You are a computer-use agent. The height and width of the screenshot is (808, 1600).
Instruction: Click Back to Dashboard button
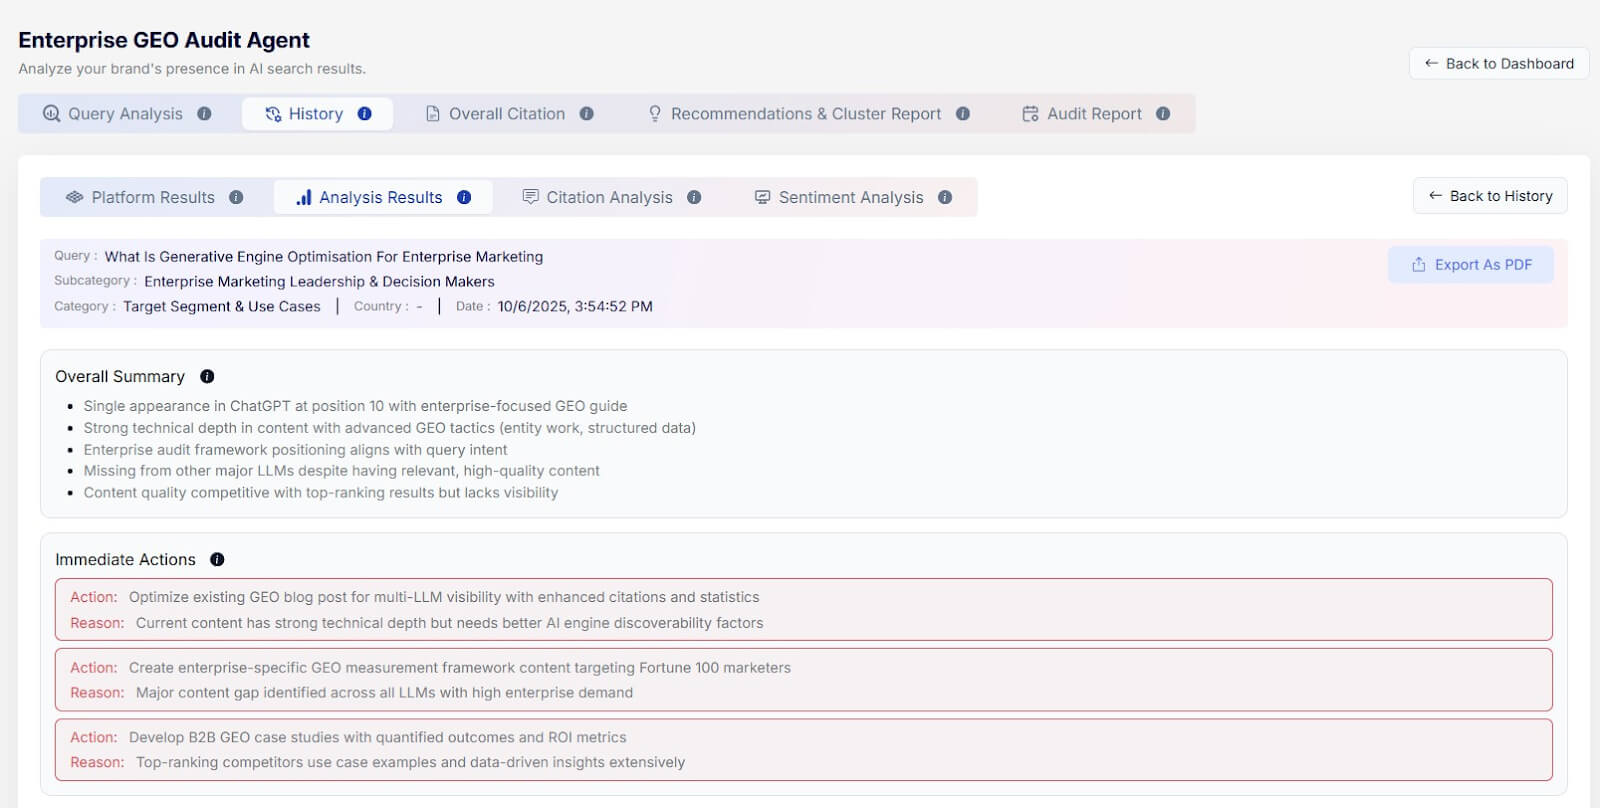point(1498,64)
